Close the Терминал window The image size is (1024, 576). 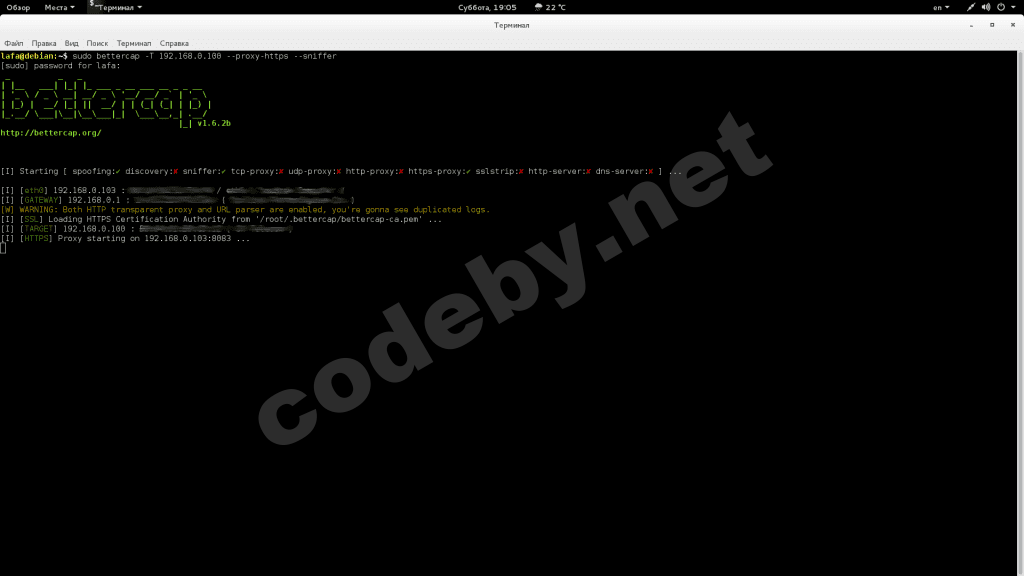tap(1013, 25)
